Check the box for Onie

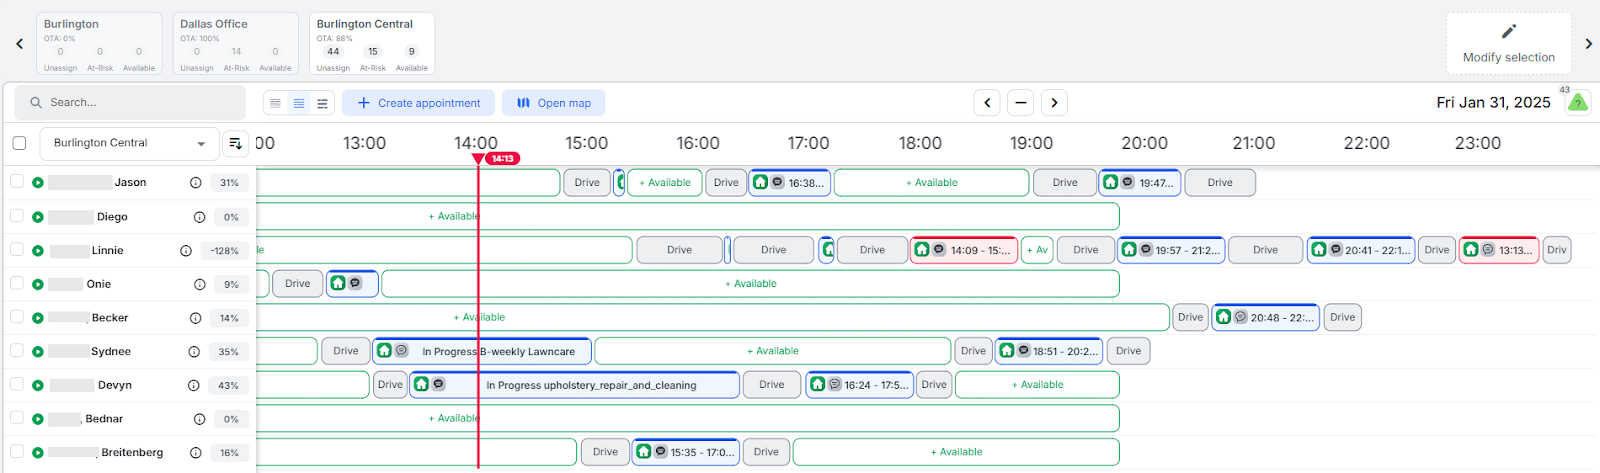17,283
